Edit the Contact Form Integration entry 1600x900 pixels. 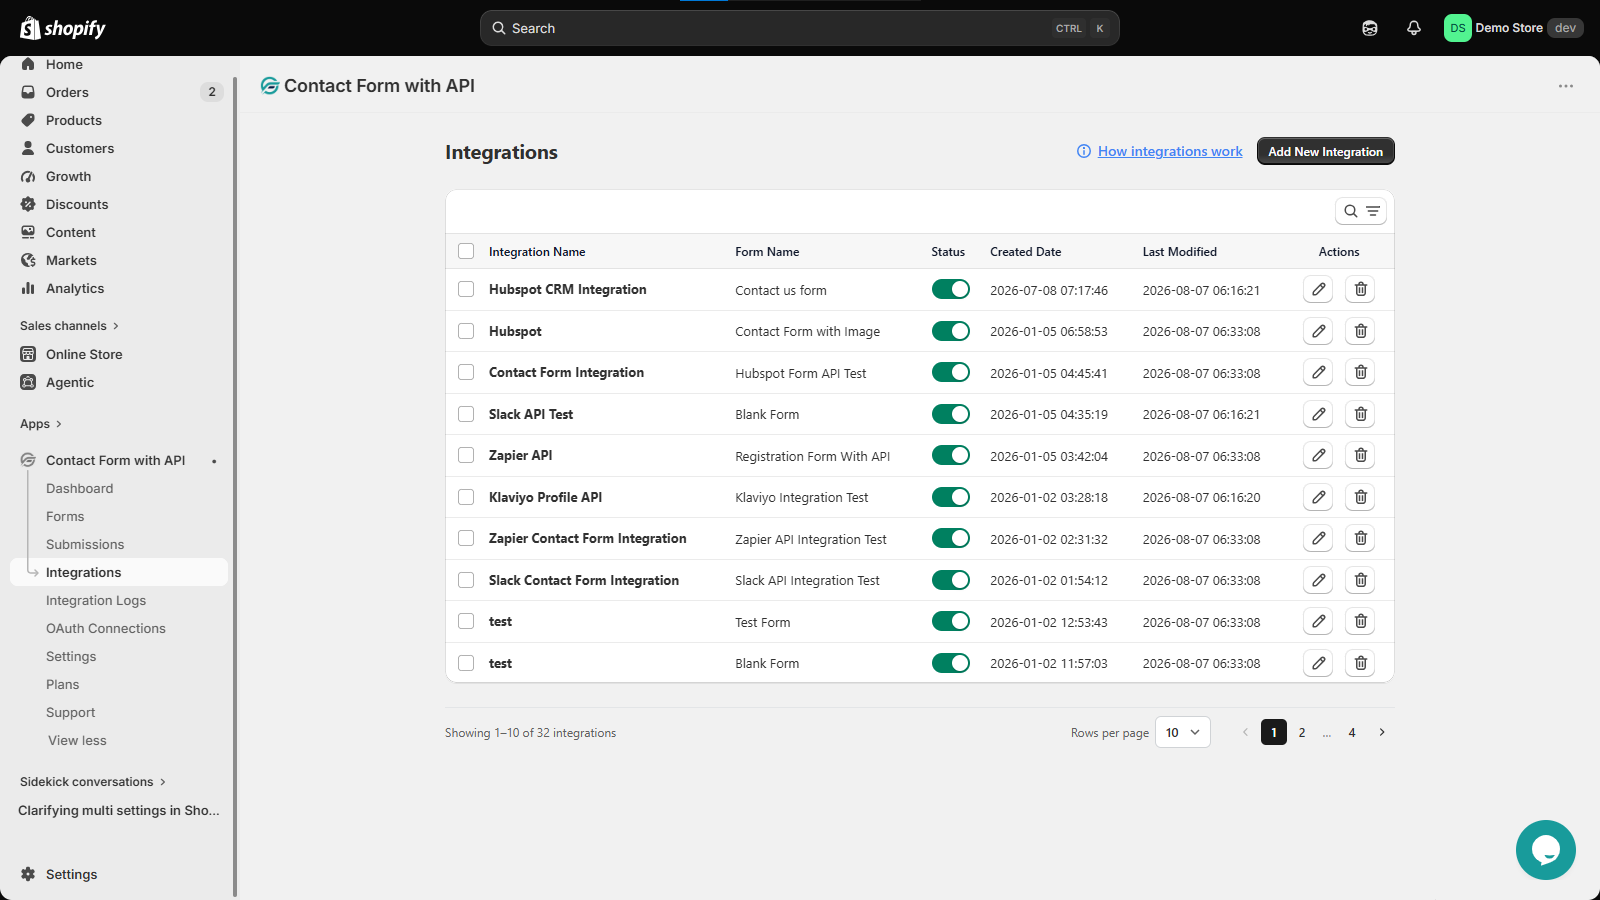(x=1318, y=373)
